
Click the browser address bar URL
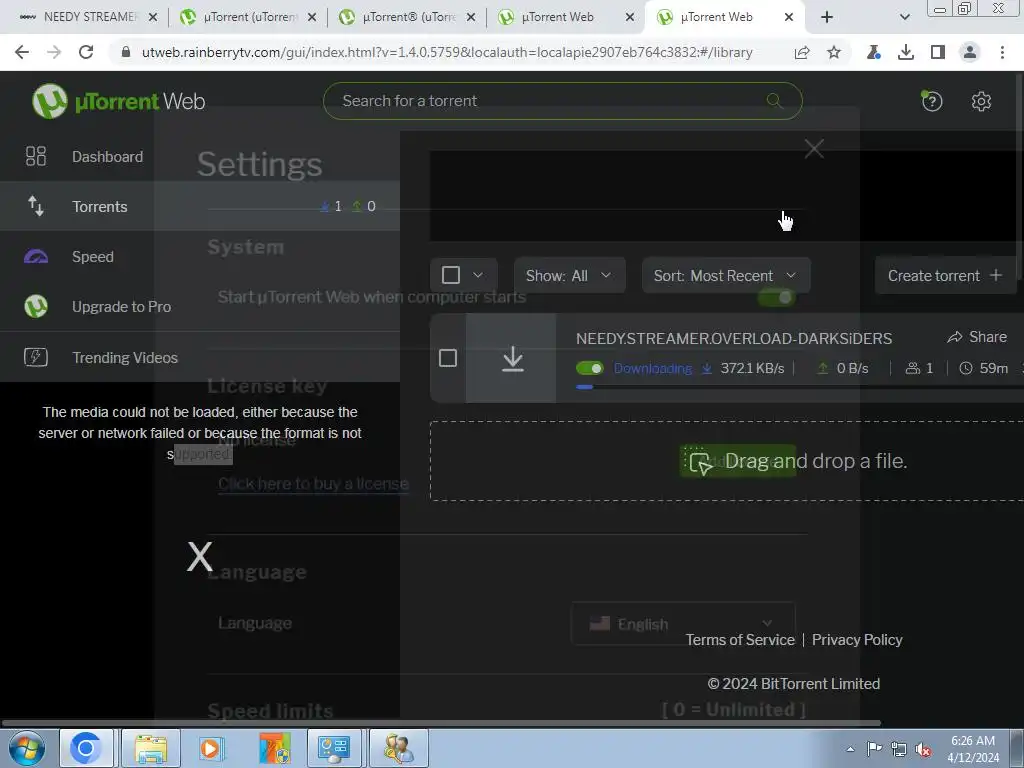click(x=447, y=52)
